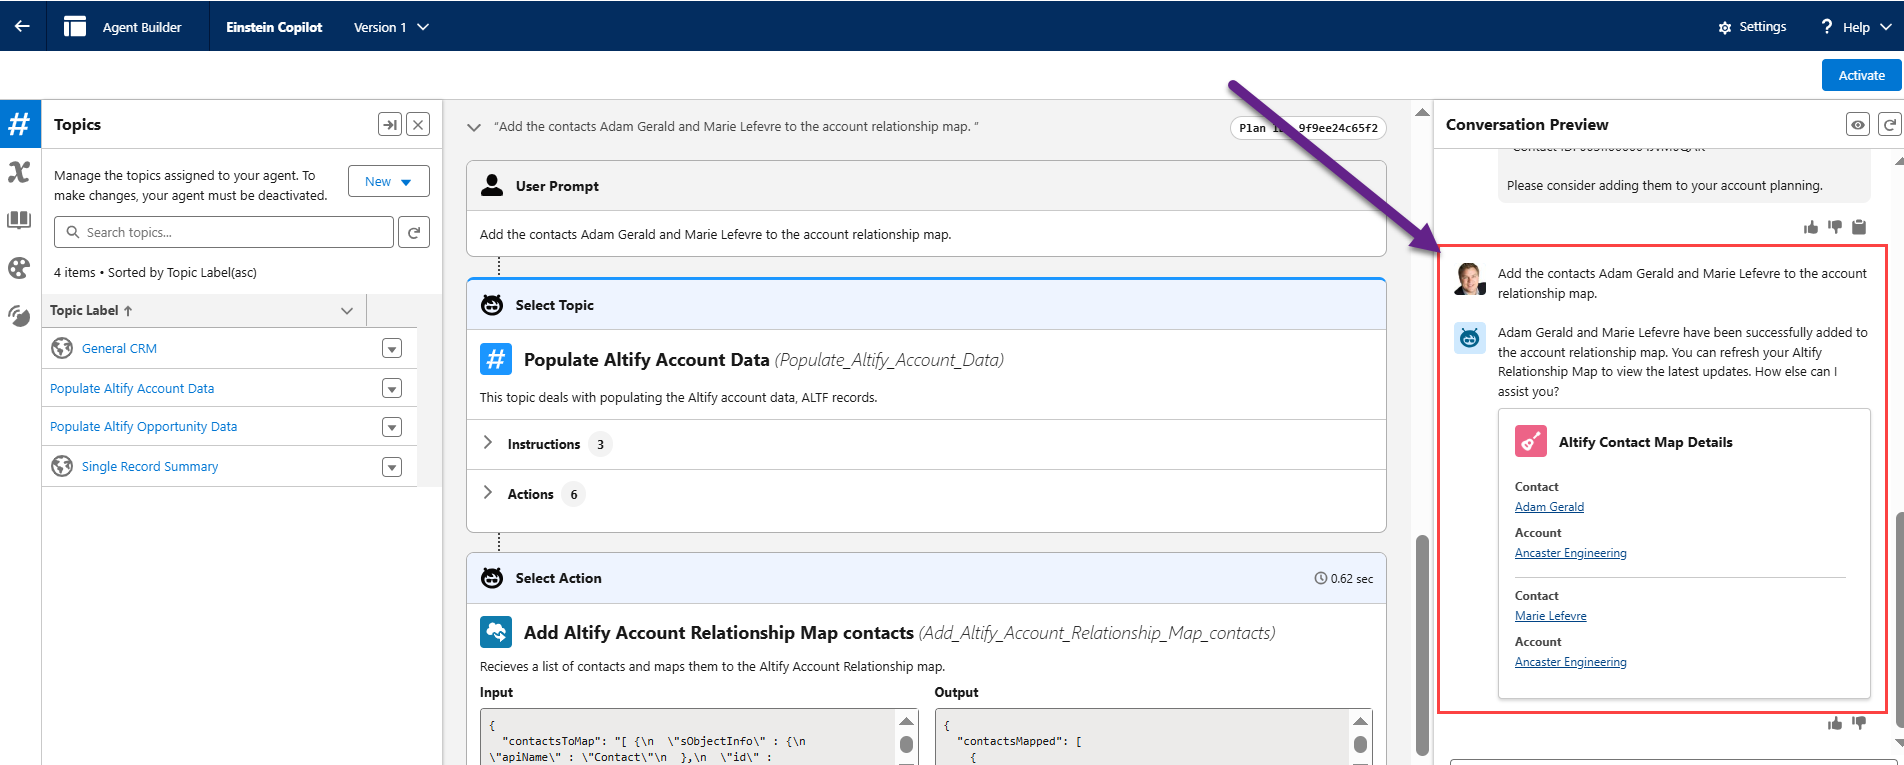Open the library book icon in sidebar
Screen dimensions: 1904x765
pos(19,220)
